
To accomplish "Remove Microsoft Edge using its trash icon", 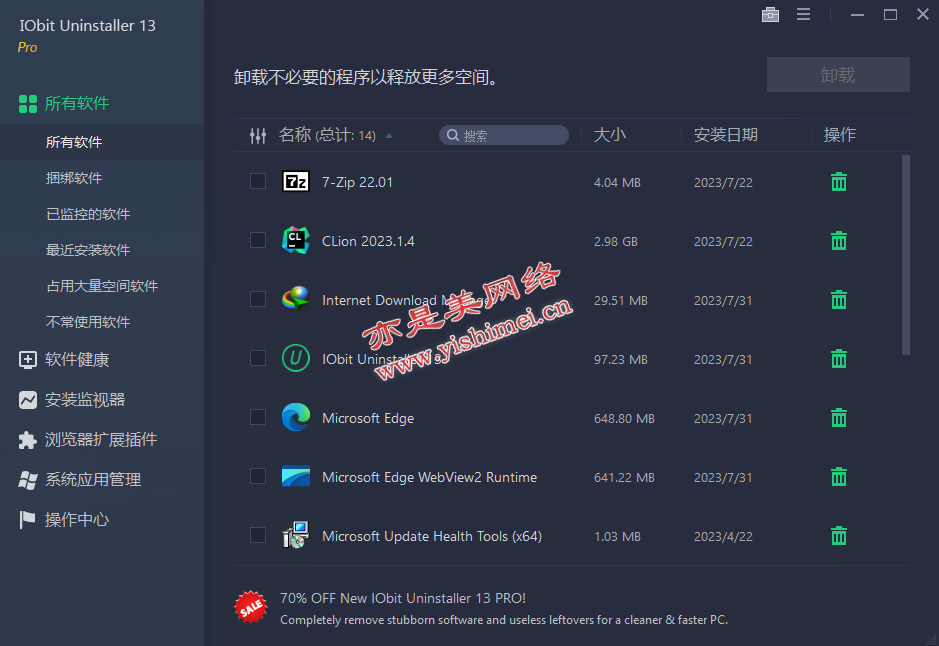I will [839, 417].
